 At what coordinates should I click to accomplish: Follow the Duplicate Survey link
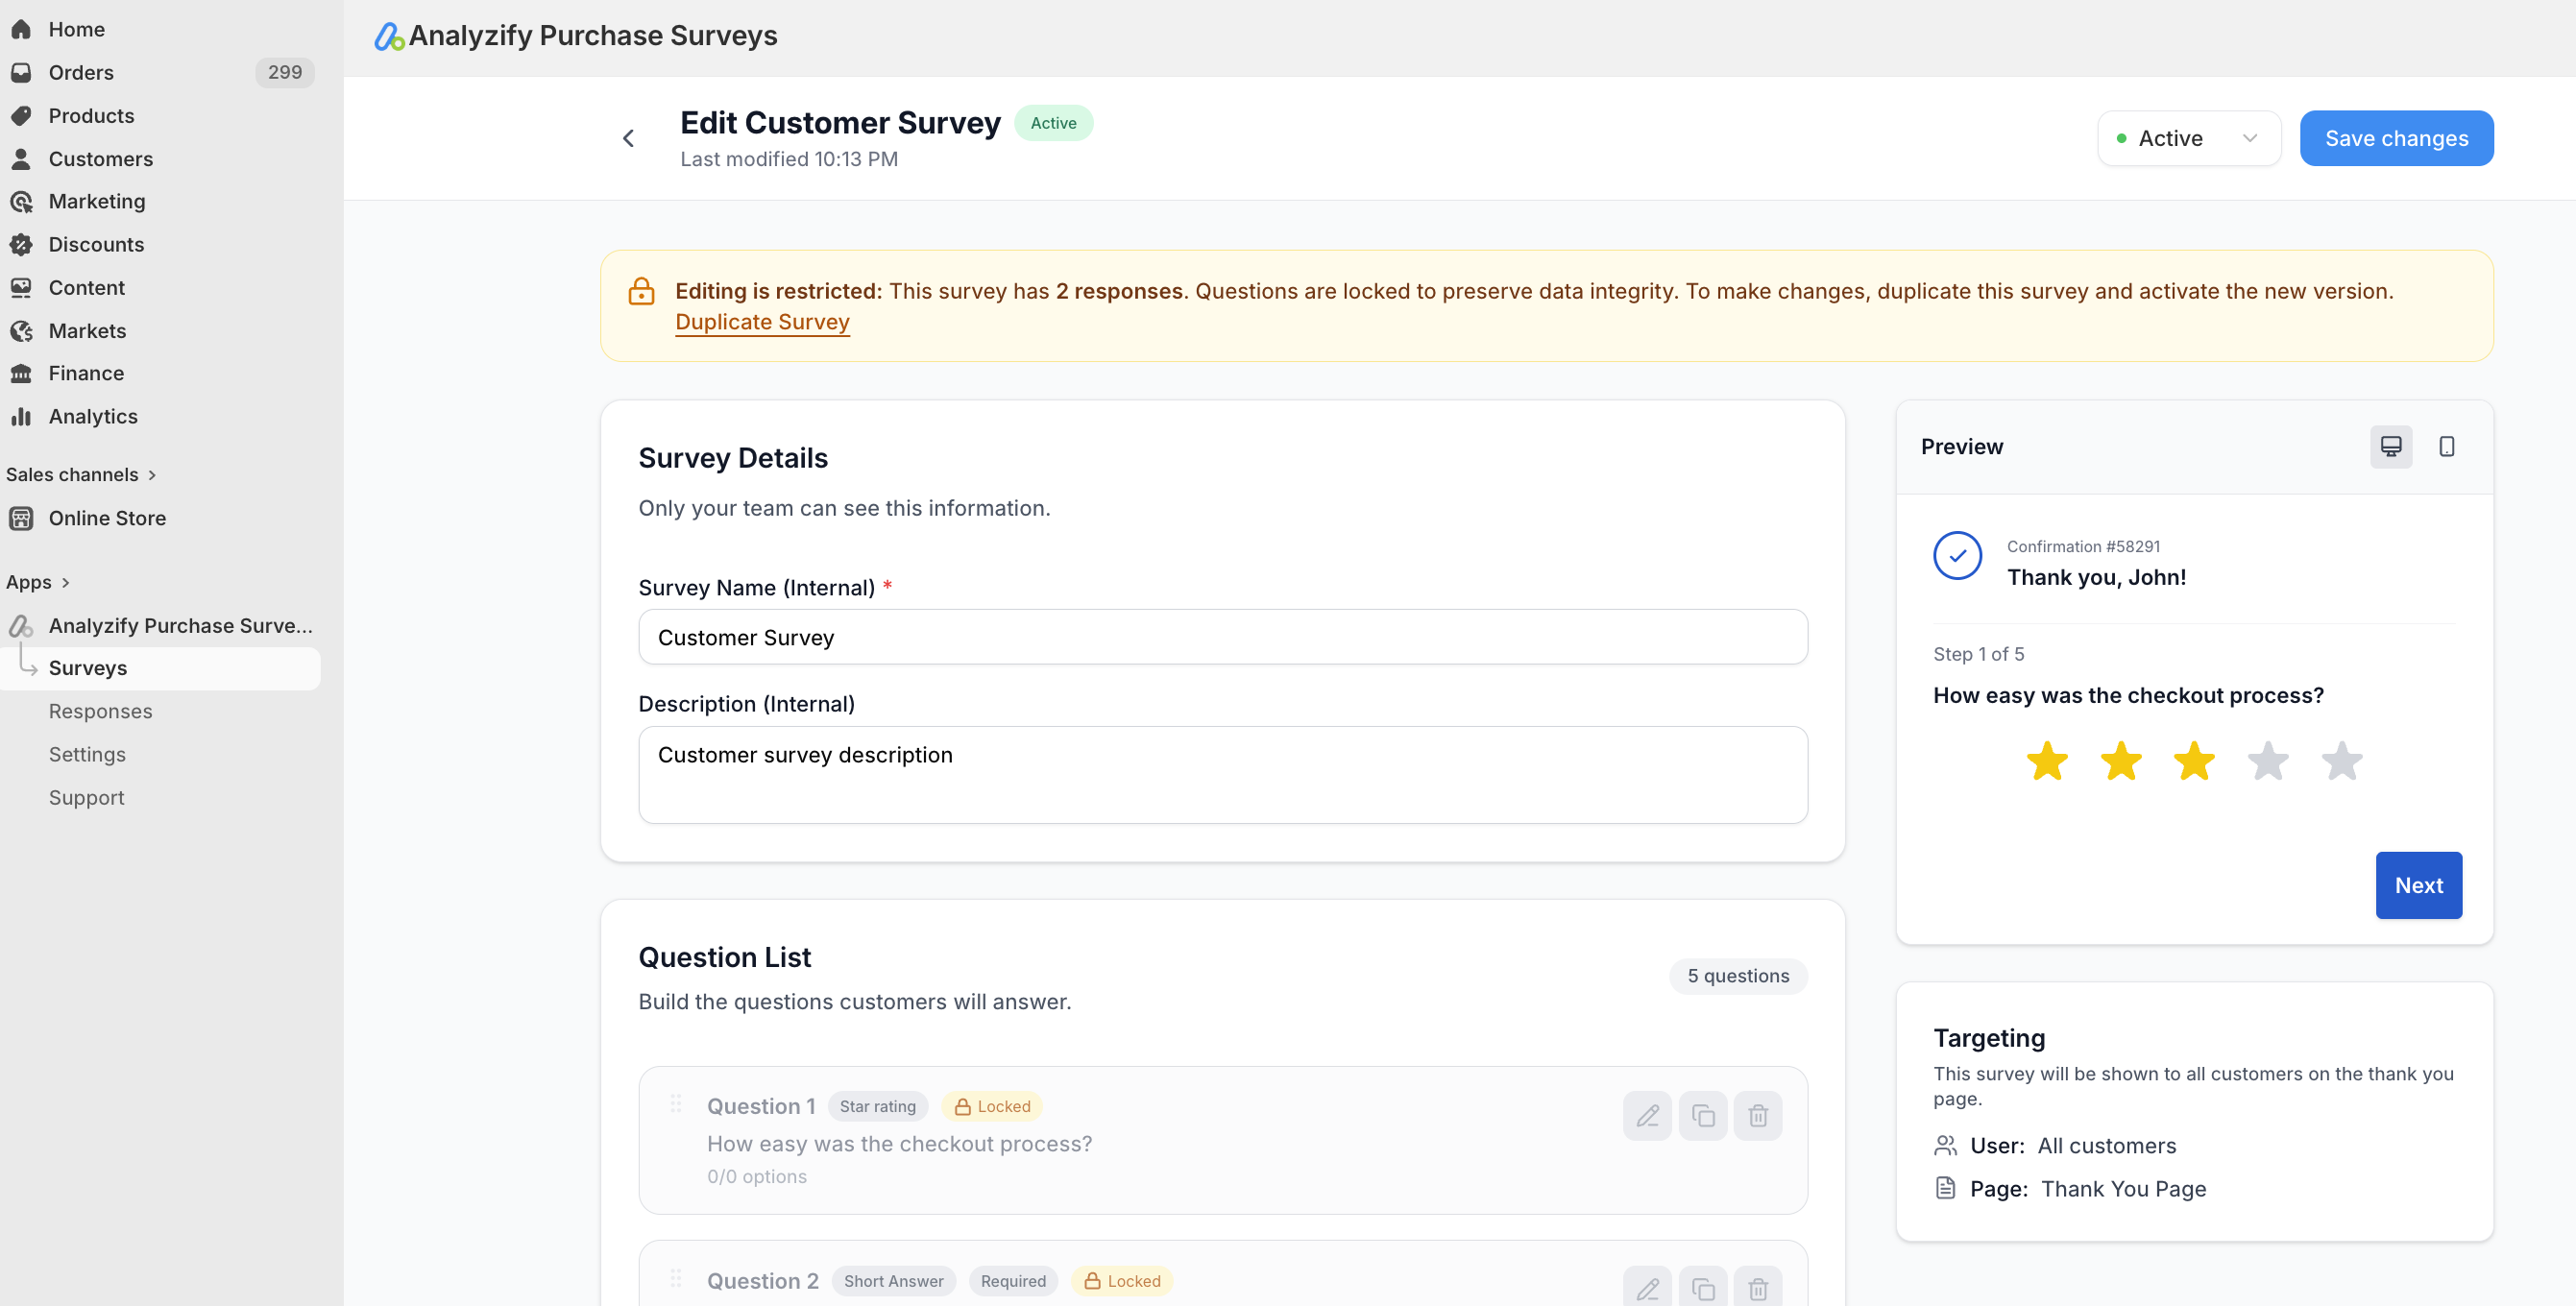pos(762,322)
